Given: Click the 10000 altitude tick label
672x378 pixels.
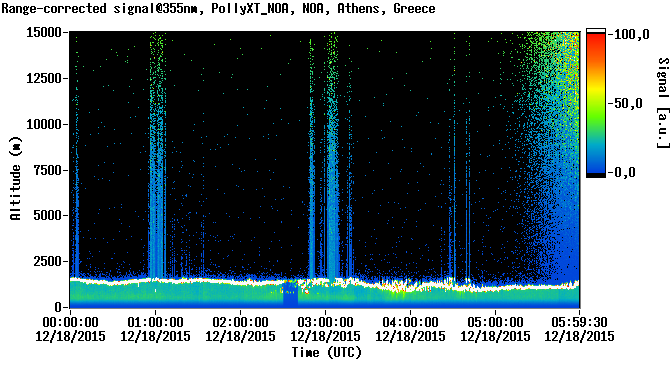Looking at the screenshot, I should coord(44,124).
